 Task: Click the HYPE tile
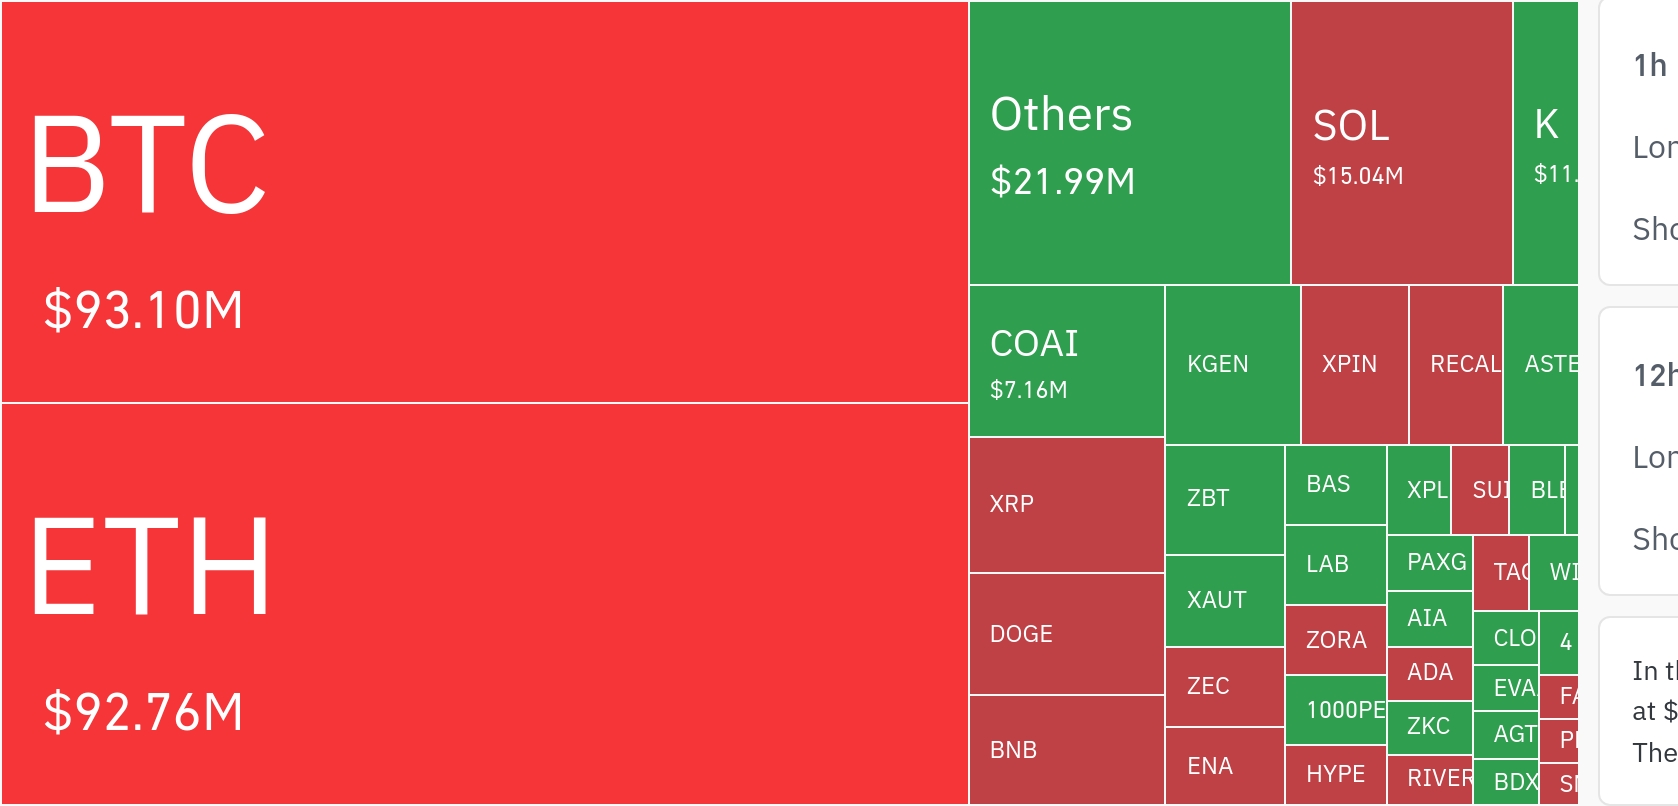click(1335, 774)
